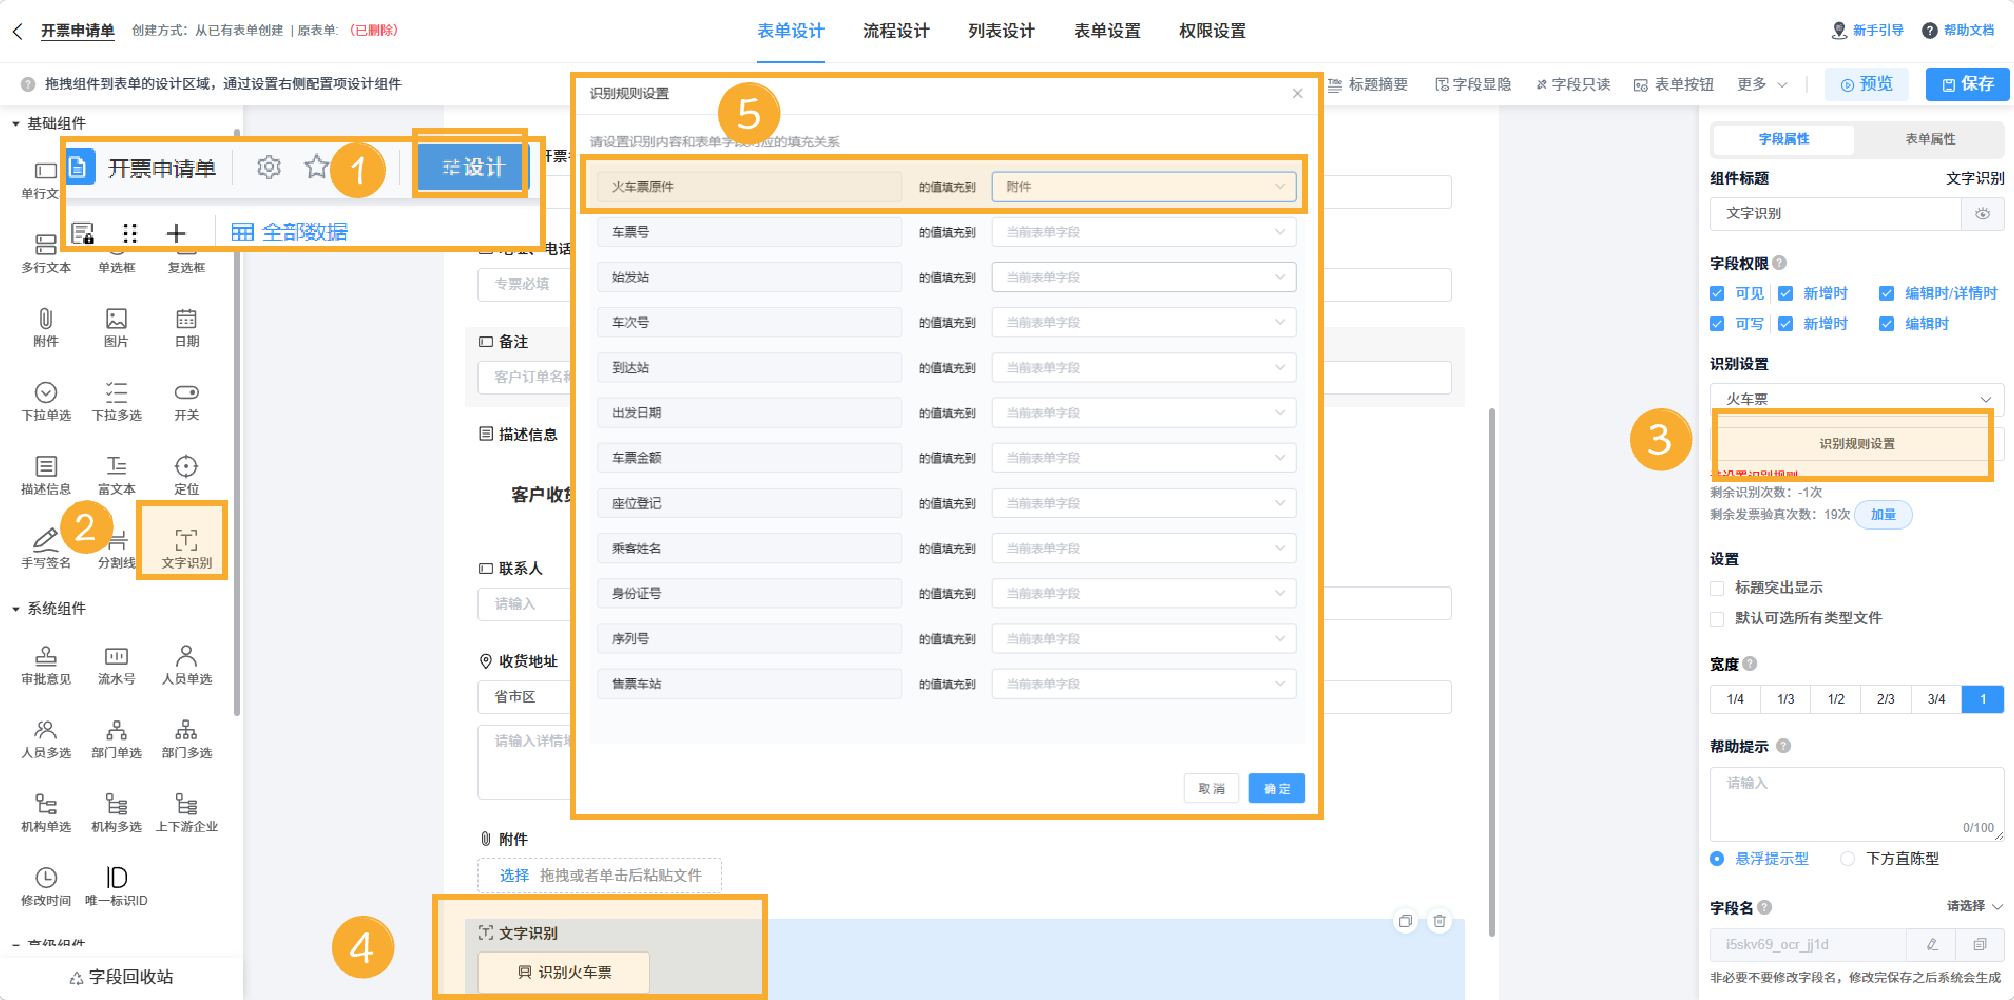The image size is (2014, 1000).
Task: Toggle the 可见 field permission checkbox
Action: point(1716,293)
